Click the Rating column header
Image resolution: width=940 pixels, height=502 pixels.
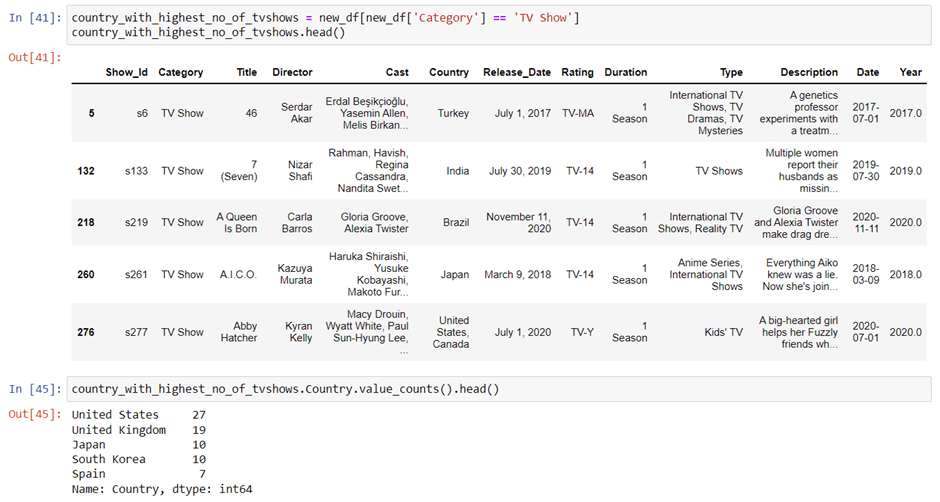point(577,73)
